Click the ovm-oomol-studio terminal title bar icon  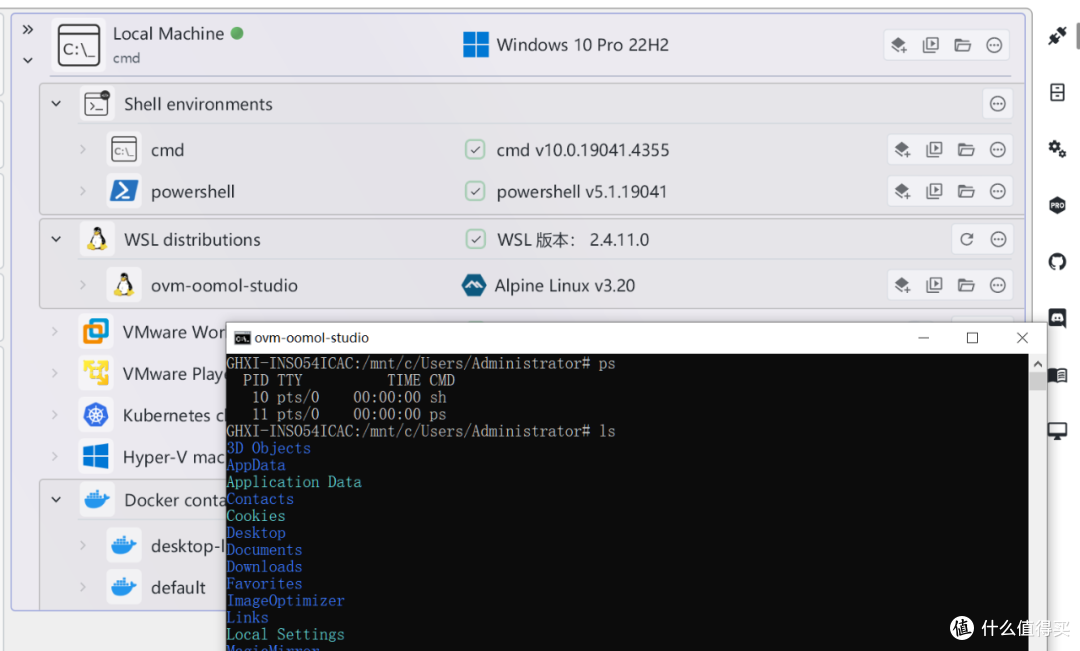[x=242, y=338]
